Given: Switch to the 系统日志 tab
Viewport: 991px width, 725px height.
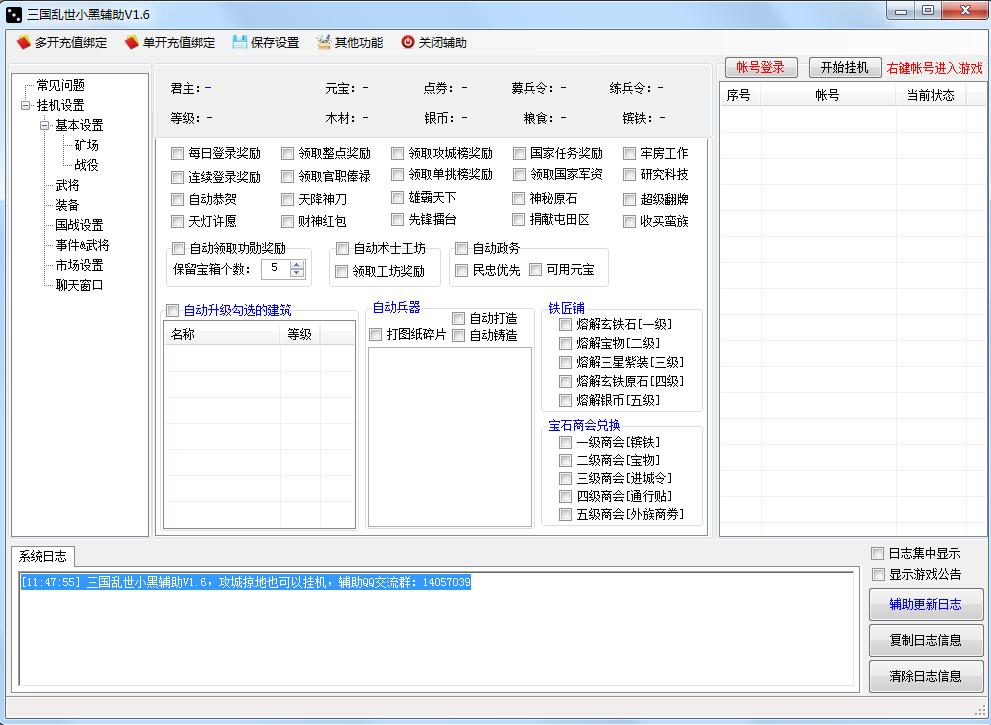Looking at the screenshot, I should (x=42, y=556).
